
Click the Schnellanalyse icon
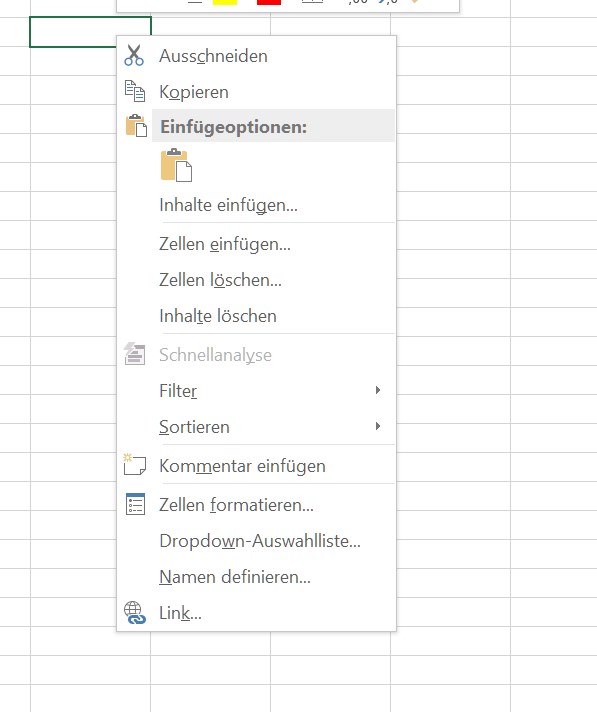pyautogui.click(x=135, y=354)
